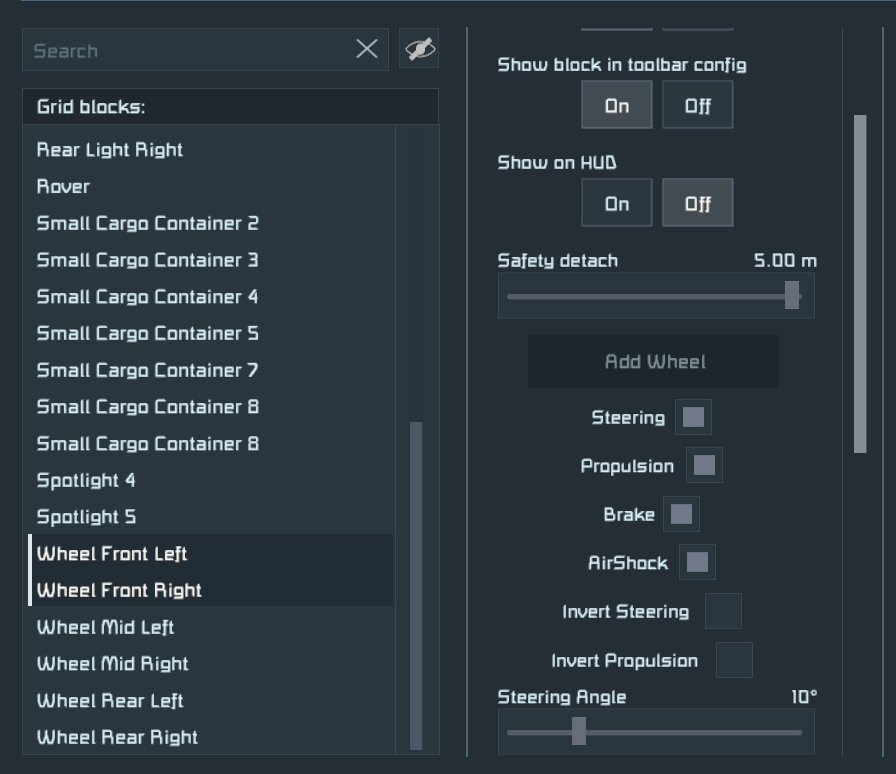The width and height of the screenshot is (896, 774).
Task: Toggle the Propulsion checkbox
Action: [x=704, y=465]
